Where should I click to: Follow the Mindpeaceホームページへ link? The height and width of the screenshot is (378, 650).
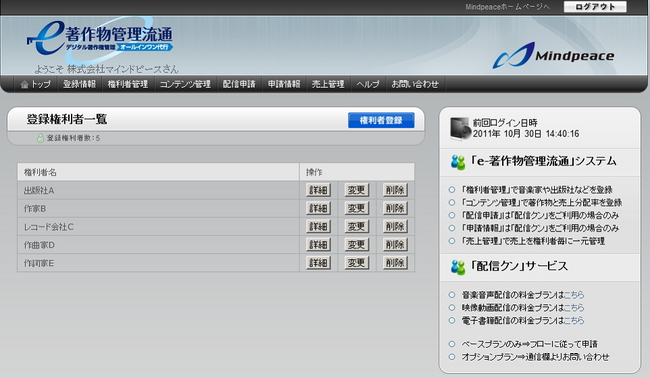[x=507, y=7]
